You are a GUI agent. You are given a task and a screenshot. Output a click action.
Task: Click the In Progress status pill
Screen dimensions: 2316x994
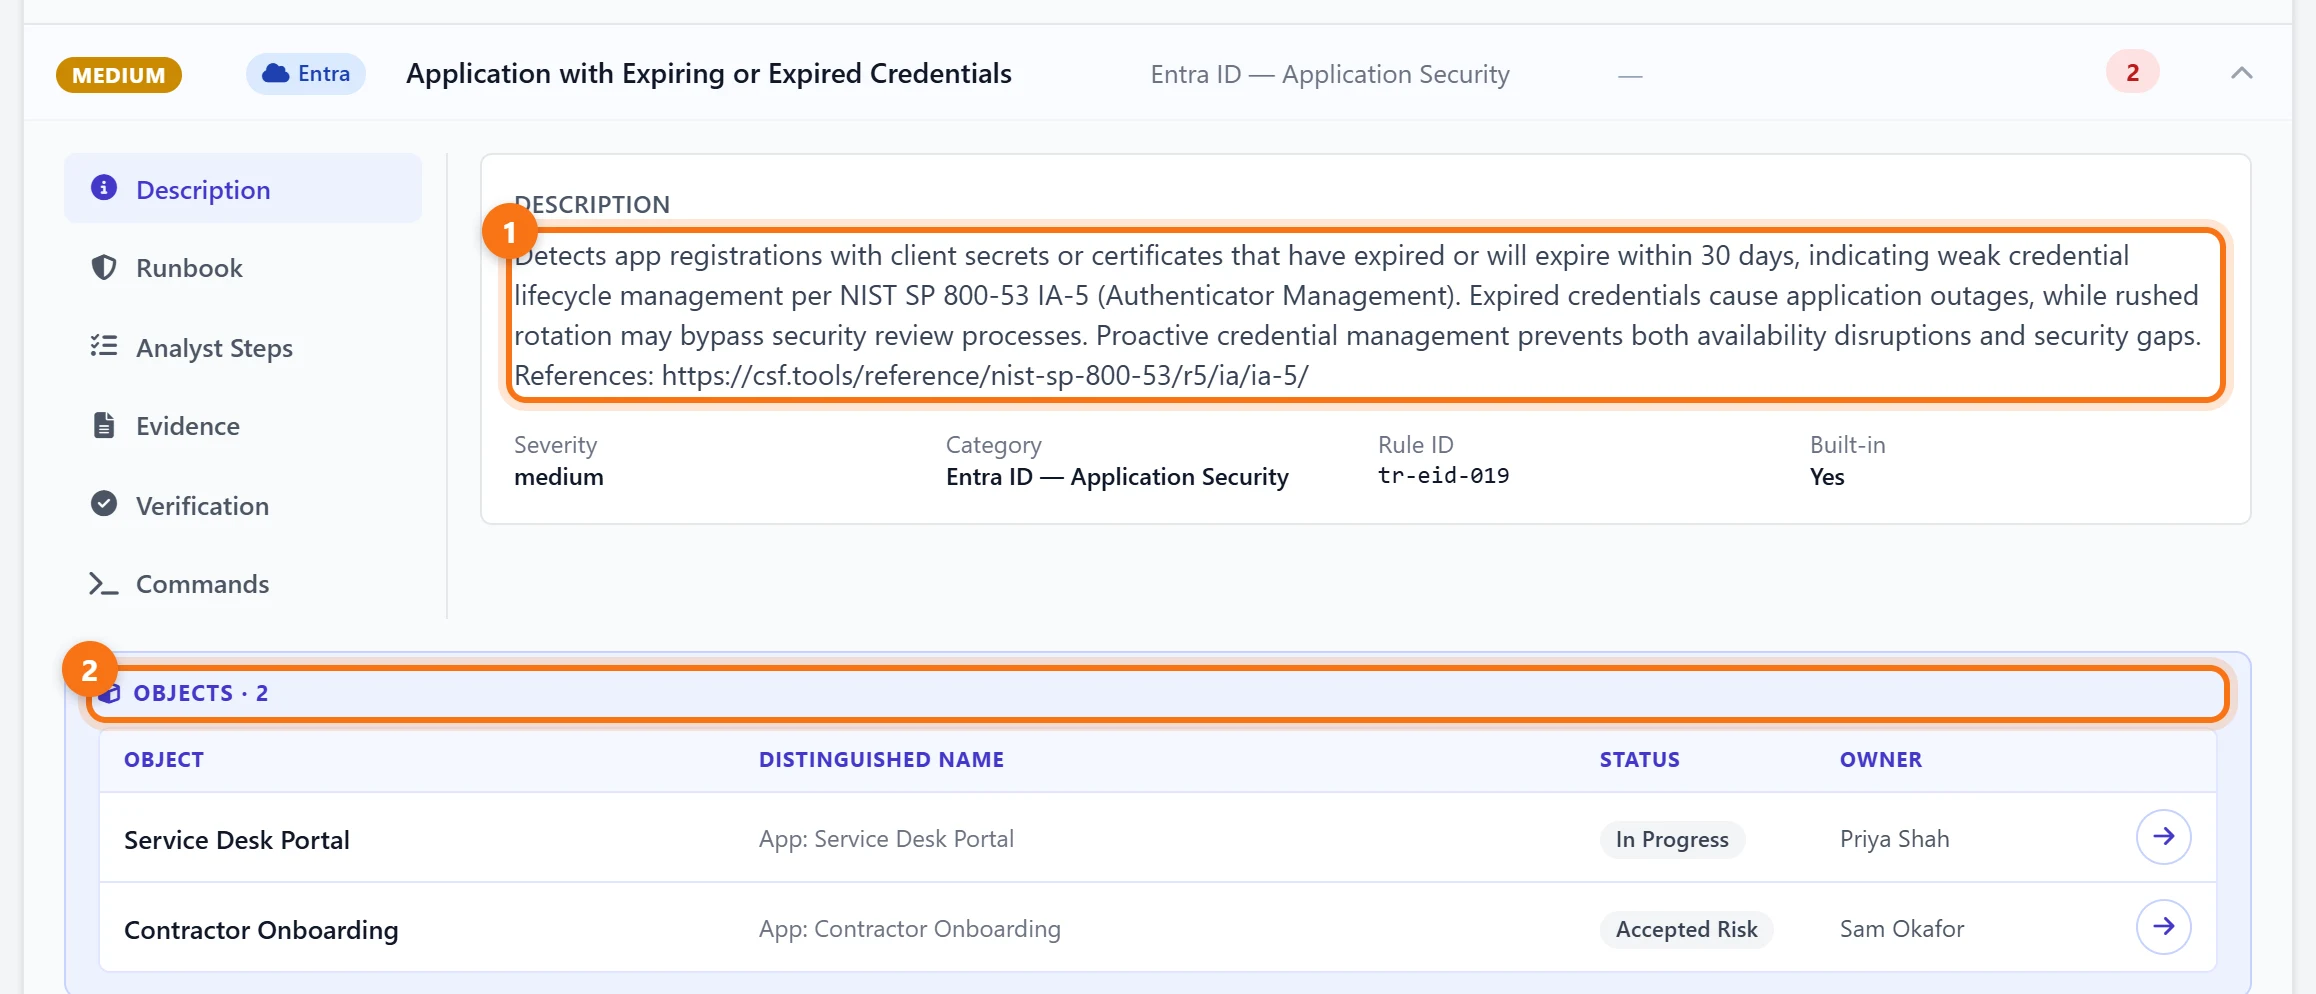[1672, 839]
